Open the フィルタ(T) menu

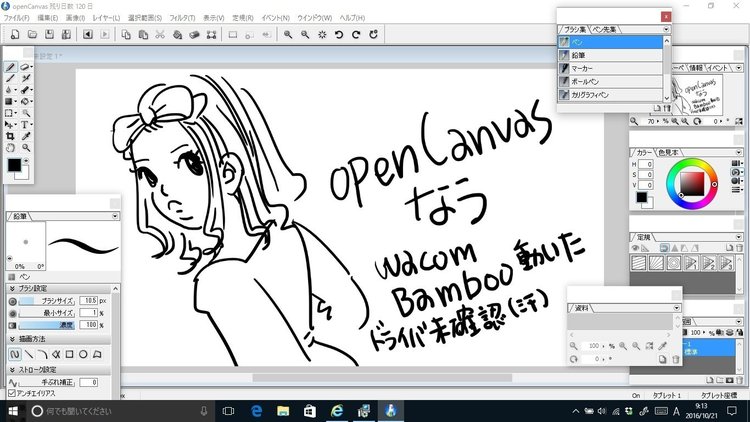click(182, 18)
